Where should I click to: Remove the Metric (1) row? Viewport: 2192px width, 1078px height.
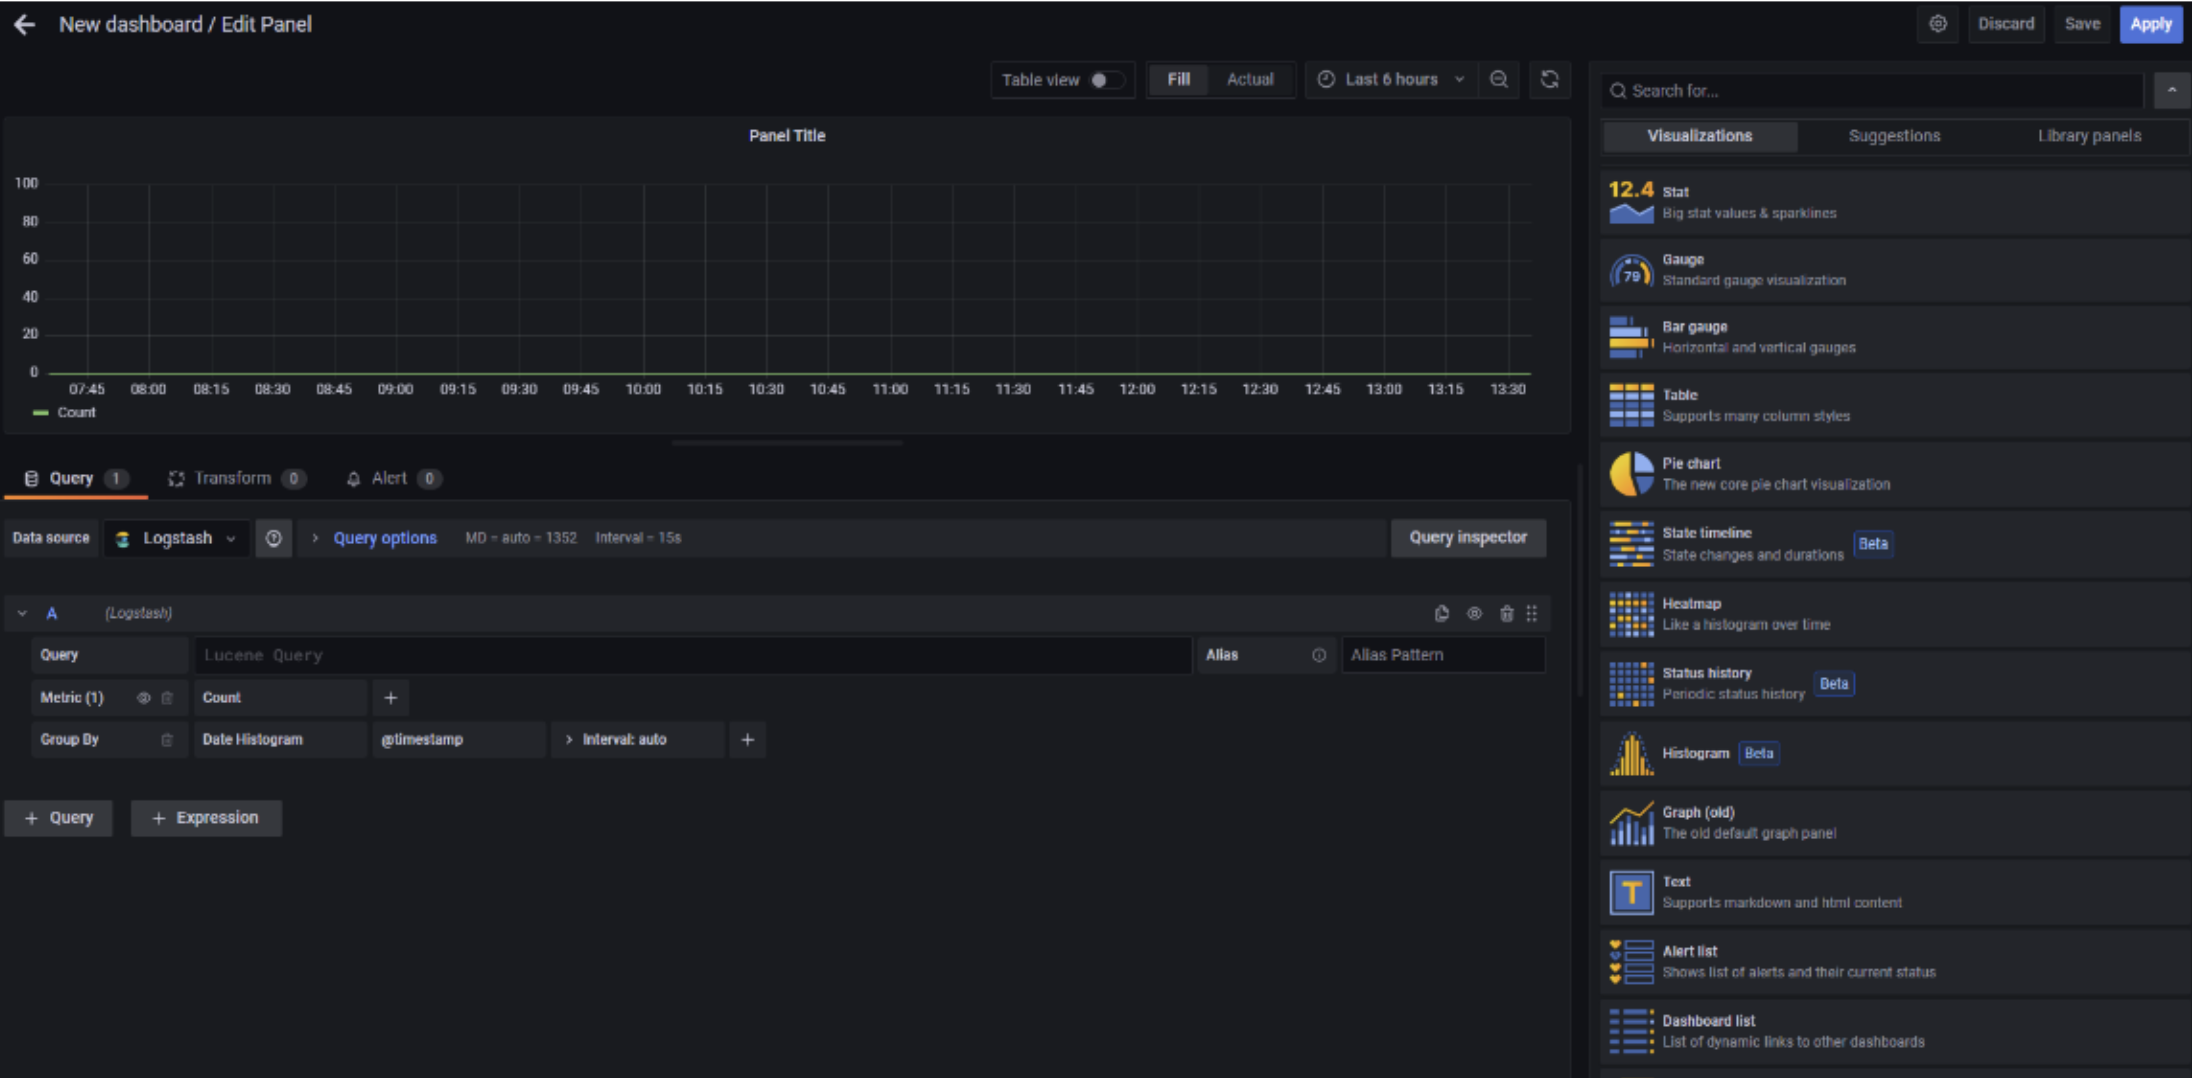coord(167,698)
